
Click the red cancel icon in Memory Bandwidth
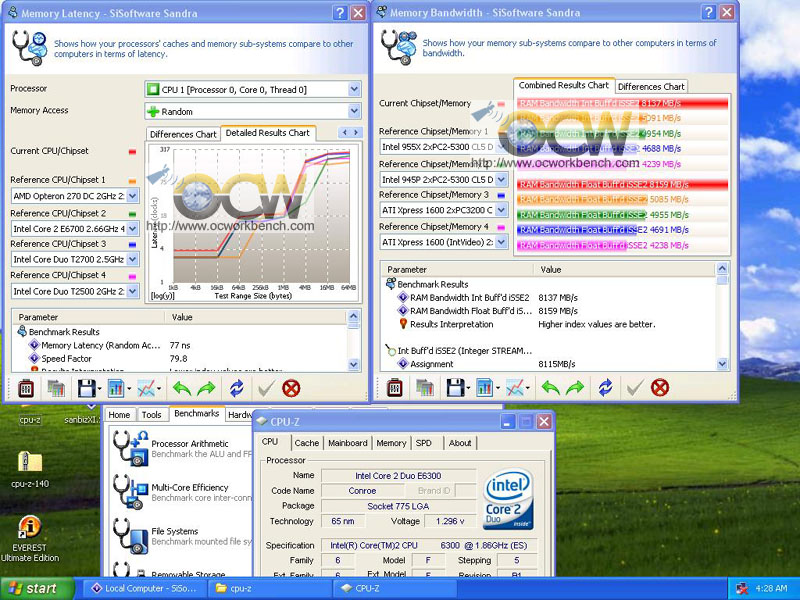click(660, 388)
